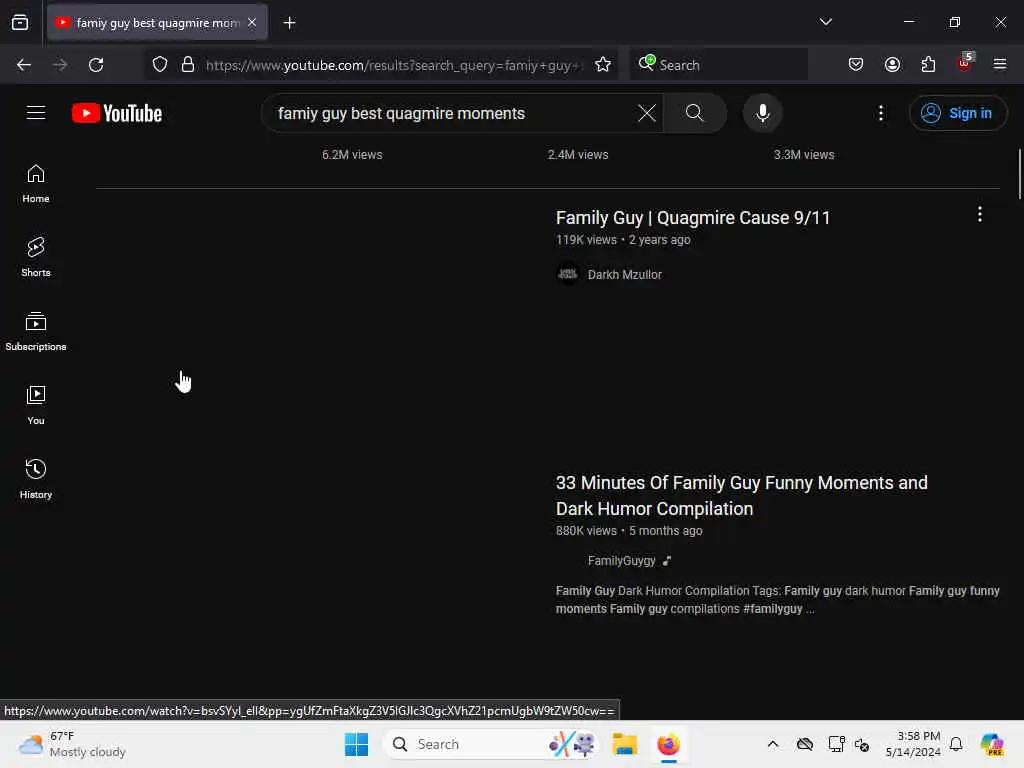Expand the list all tabs chevron
This screenshot has width=1024, height=768.
click(x=825, y=22)
